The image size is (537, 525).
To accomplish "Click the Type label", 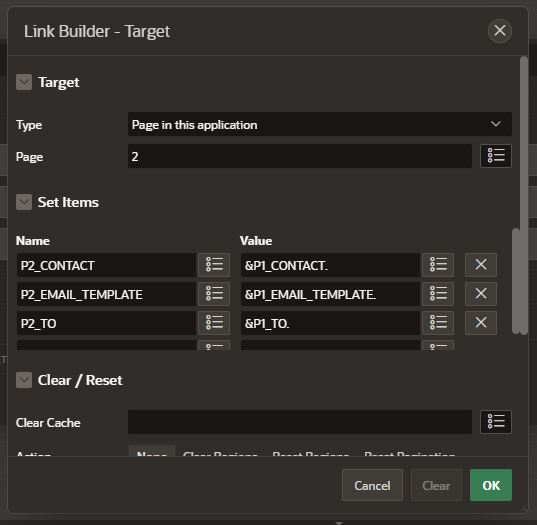I will click(x=29, y=125).
